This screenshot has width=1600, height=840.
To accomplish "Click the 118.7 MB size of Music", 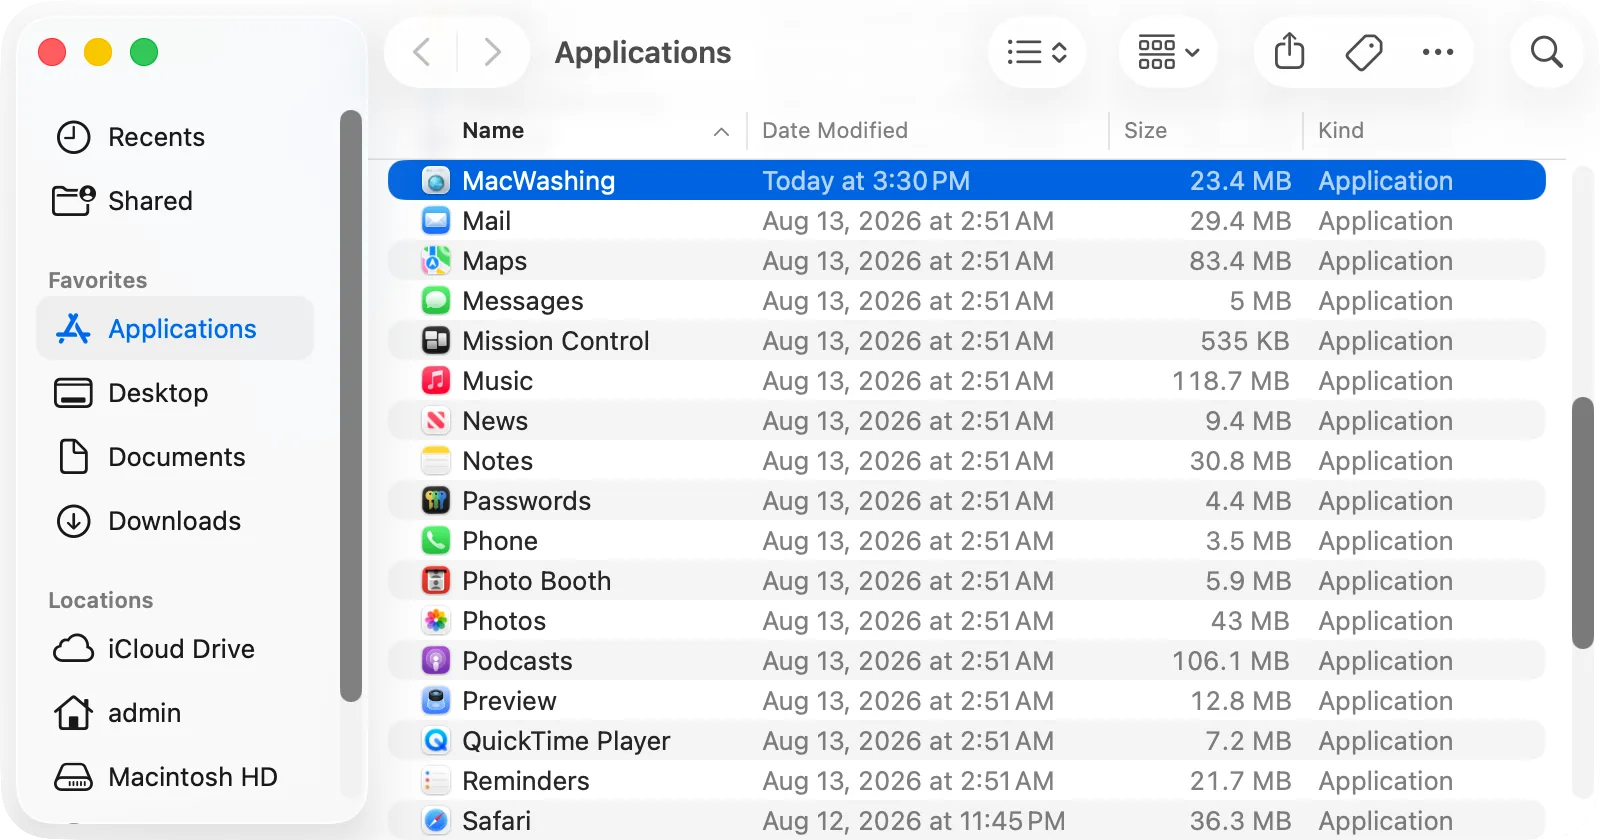I will [x=1231, y=381].
